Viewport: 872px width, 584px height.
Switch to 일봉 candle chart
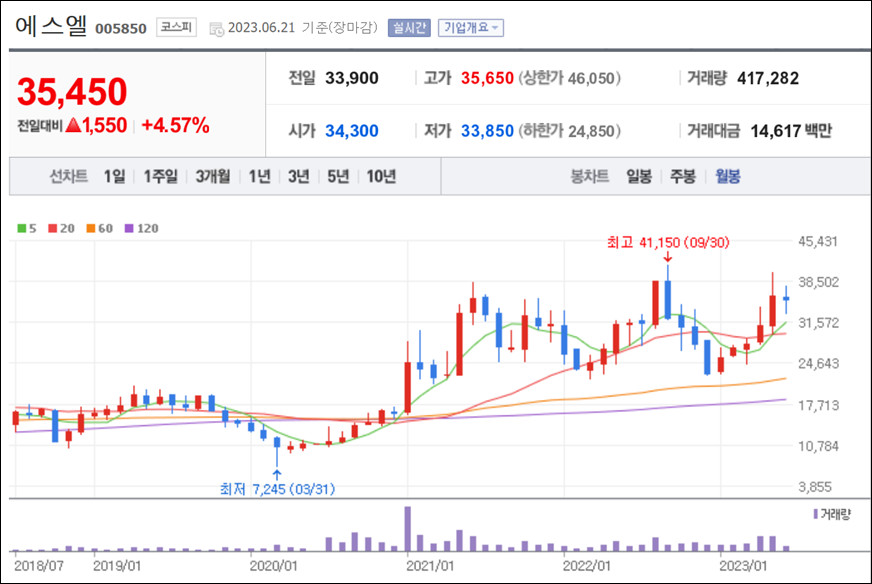pyautogui.click(x=639, y=176)
